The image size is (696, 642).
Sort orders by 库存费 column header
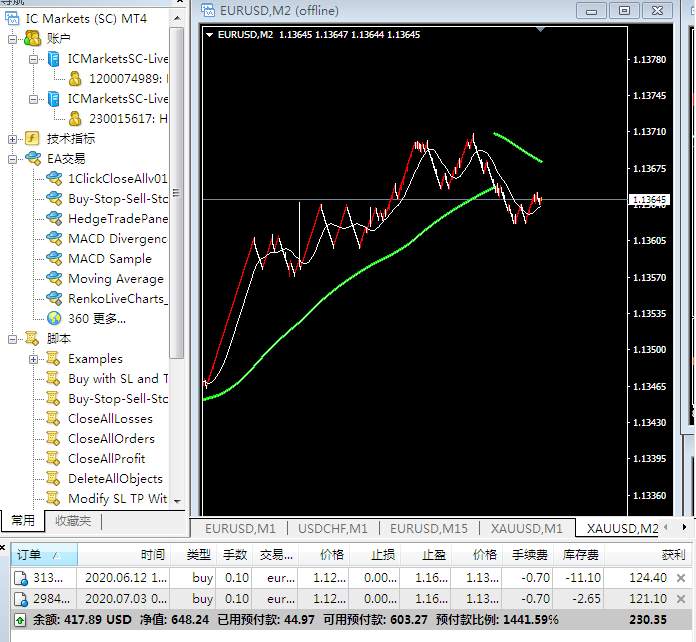pyautogui.click(x=581, y=555)
